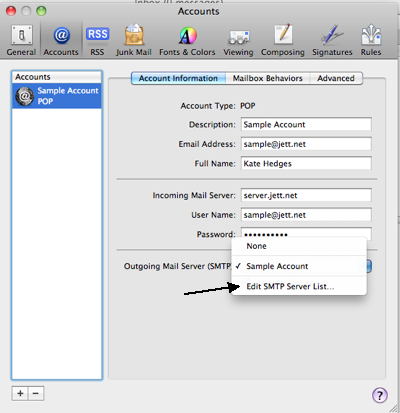Open Rules preferences pane

[x=371, y=40]
